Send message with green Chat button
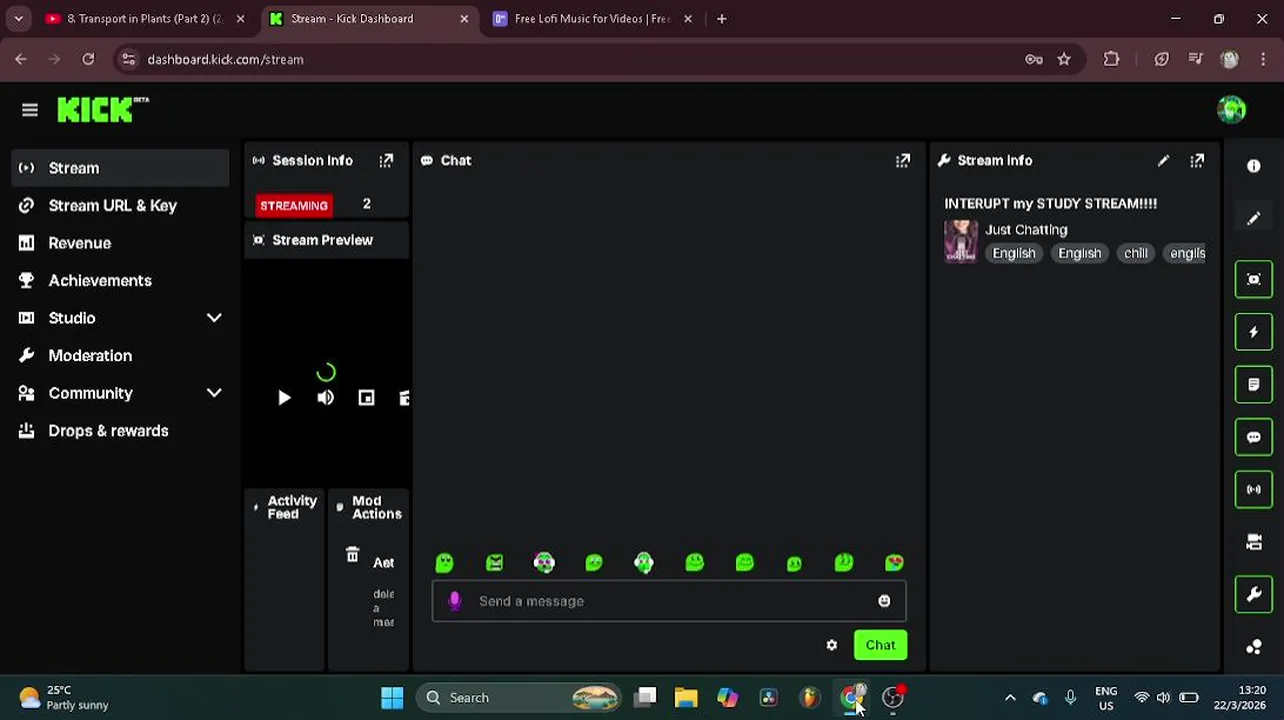The image size is (1284, 720). coord(880,645)
